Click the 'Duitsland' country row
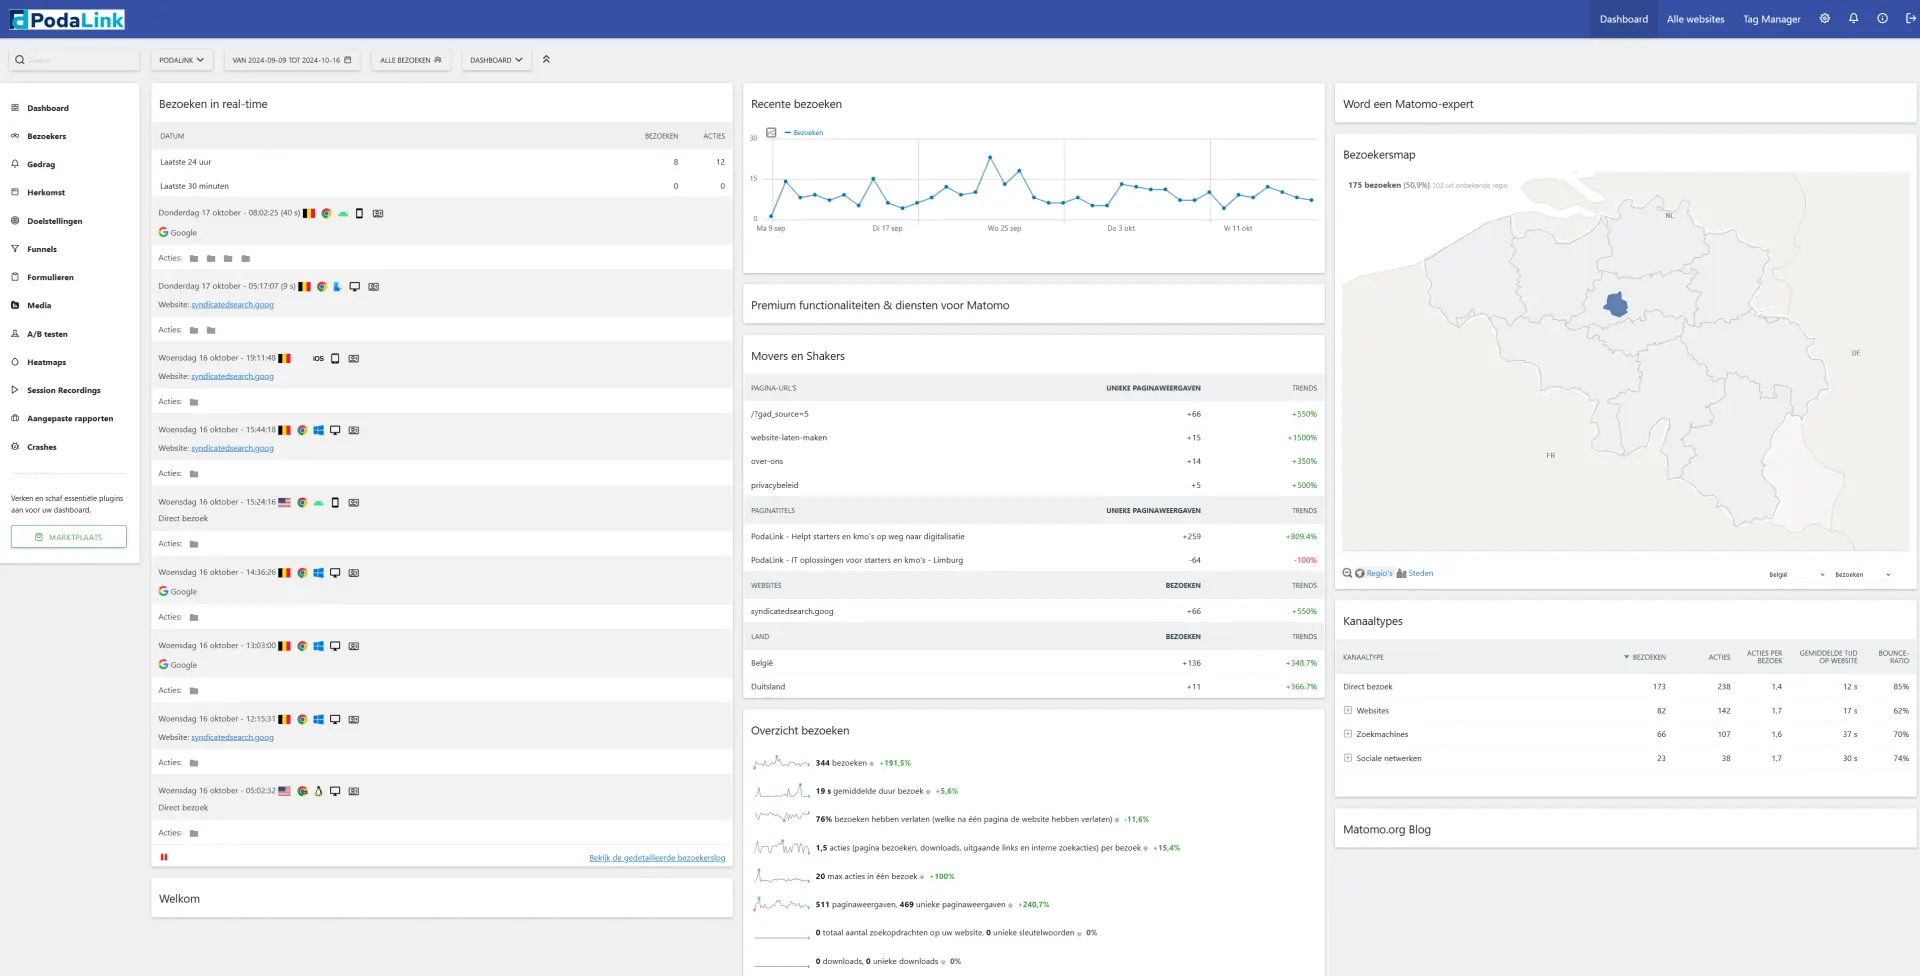 point(1034,687)
